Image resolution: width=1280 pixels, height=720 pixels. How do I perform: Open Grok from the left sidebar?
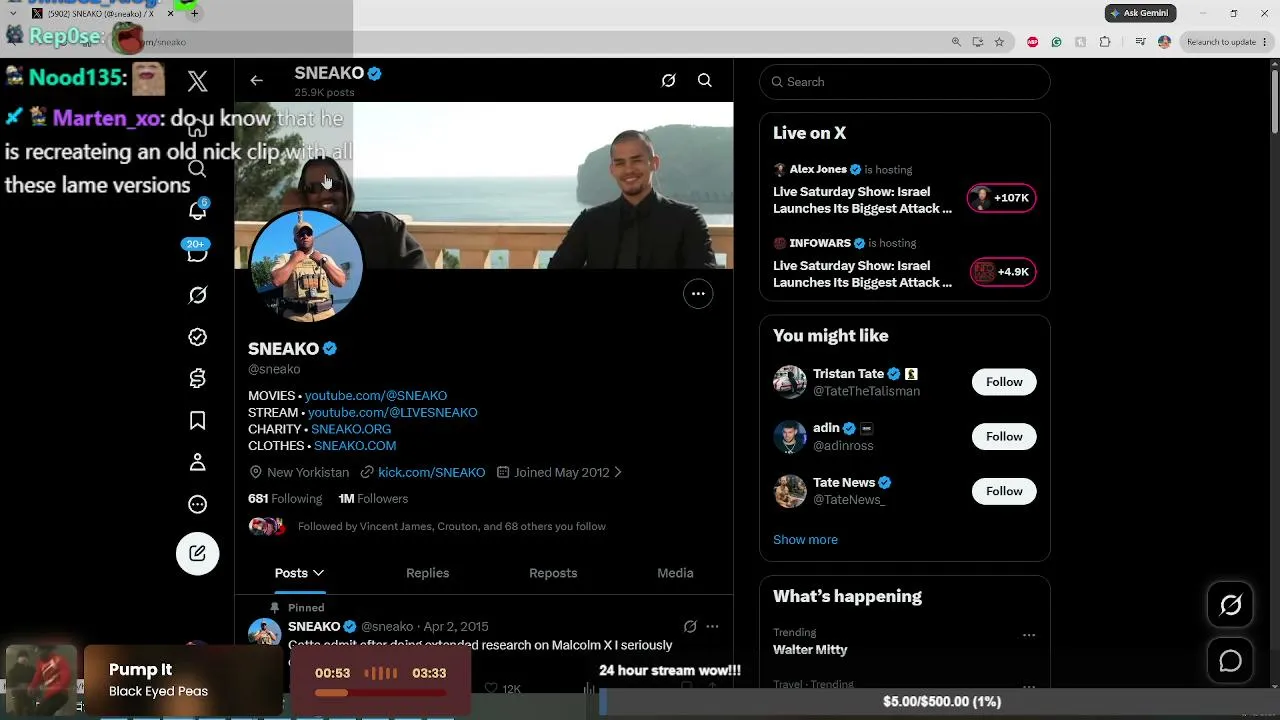(x=198, y=295)
